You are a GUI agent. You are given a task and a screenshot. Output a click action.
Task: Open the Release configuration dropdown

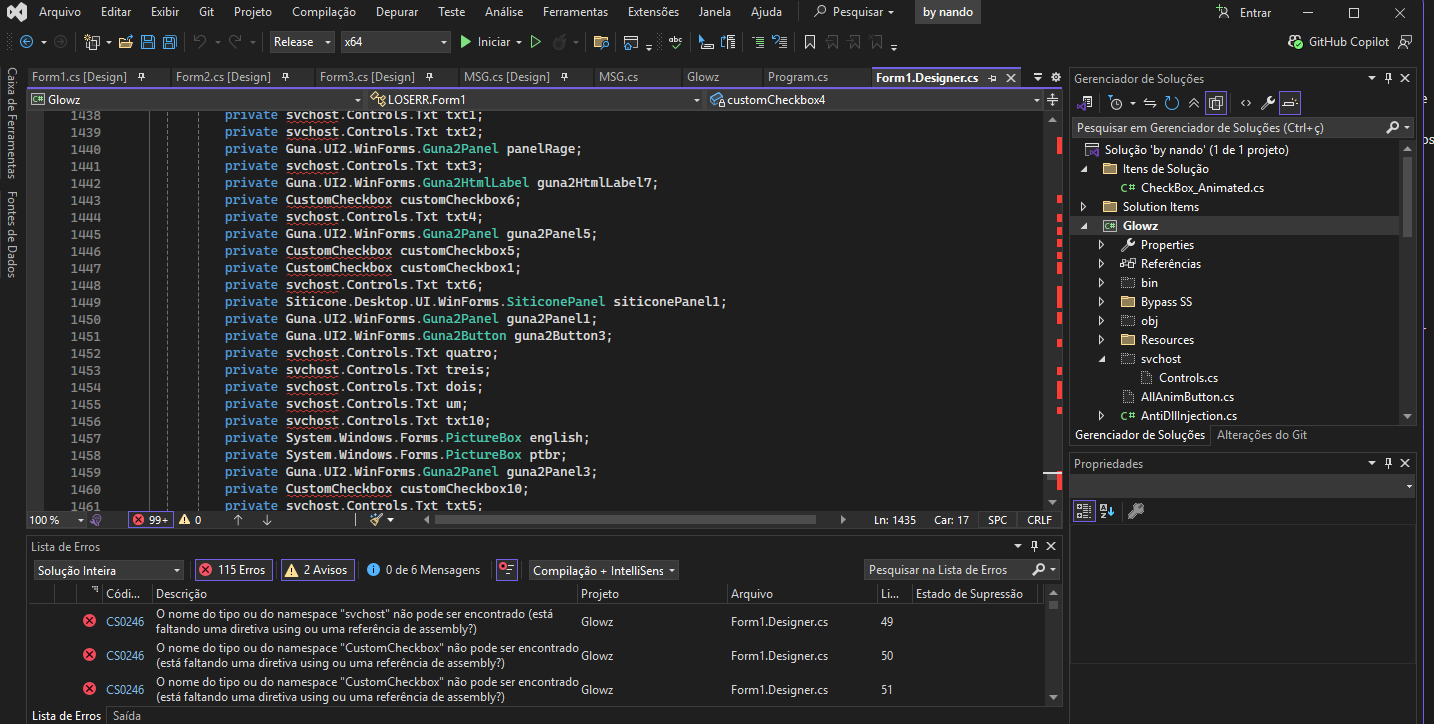pyautogui.click(x=304, y=42)
